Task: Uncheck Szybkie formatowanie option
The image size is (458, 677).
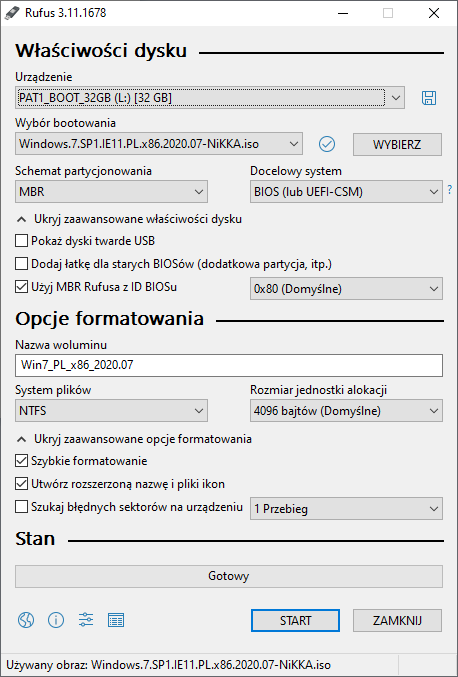Action: [22, 461]
